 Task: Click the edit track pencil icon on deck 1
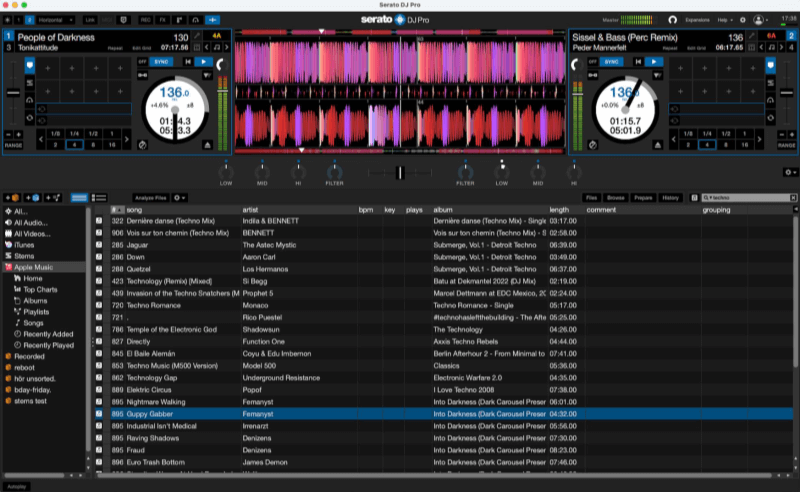click(197, 37)
